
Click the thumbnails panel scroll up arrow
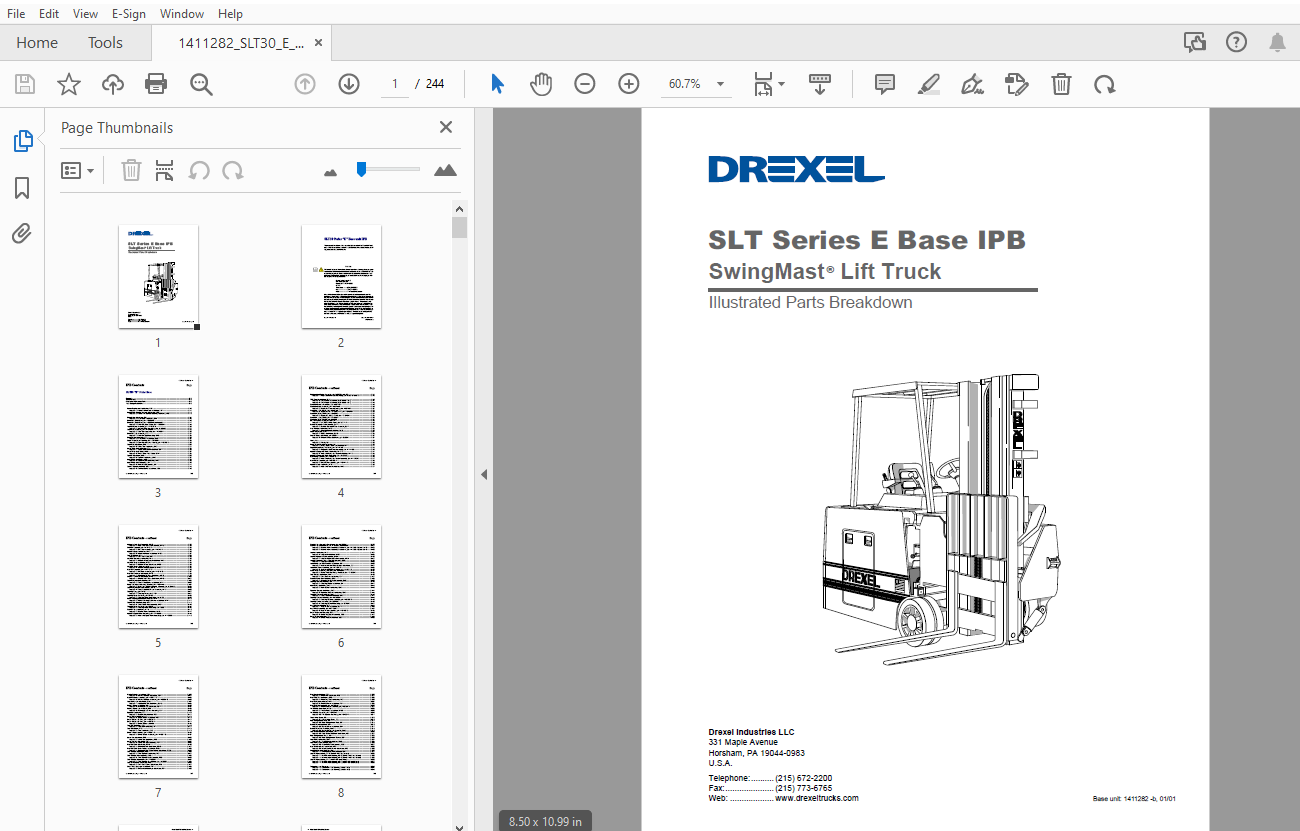pyautogui.click(x=459, y=209)
